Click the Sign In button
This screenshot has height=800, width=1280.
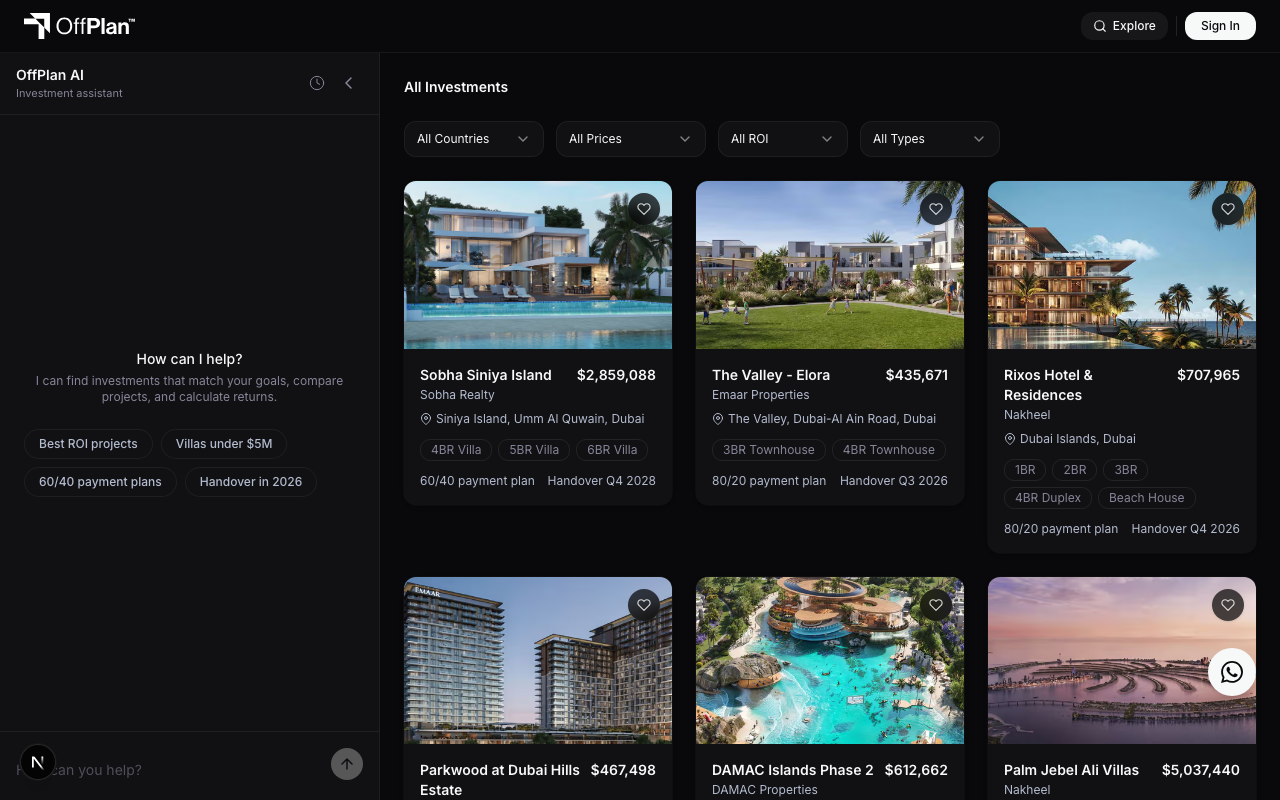point(1220,26)
